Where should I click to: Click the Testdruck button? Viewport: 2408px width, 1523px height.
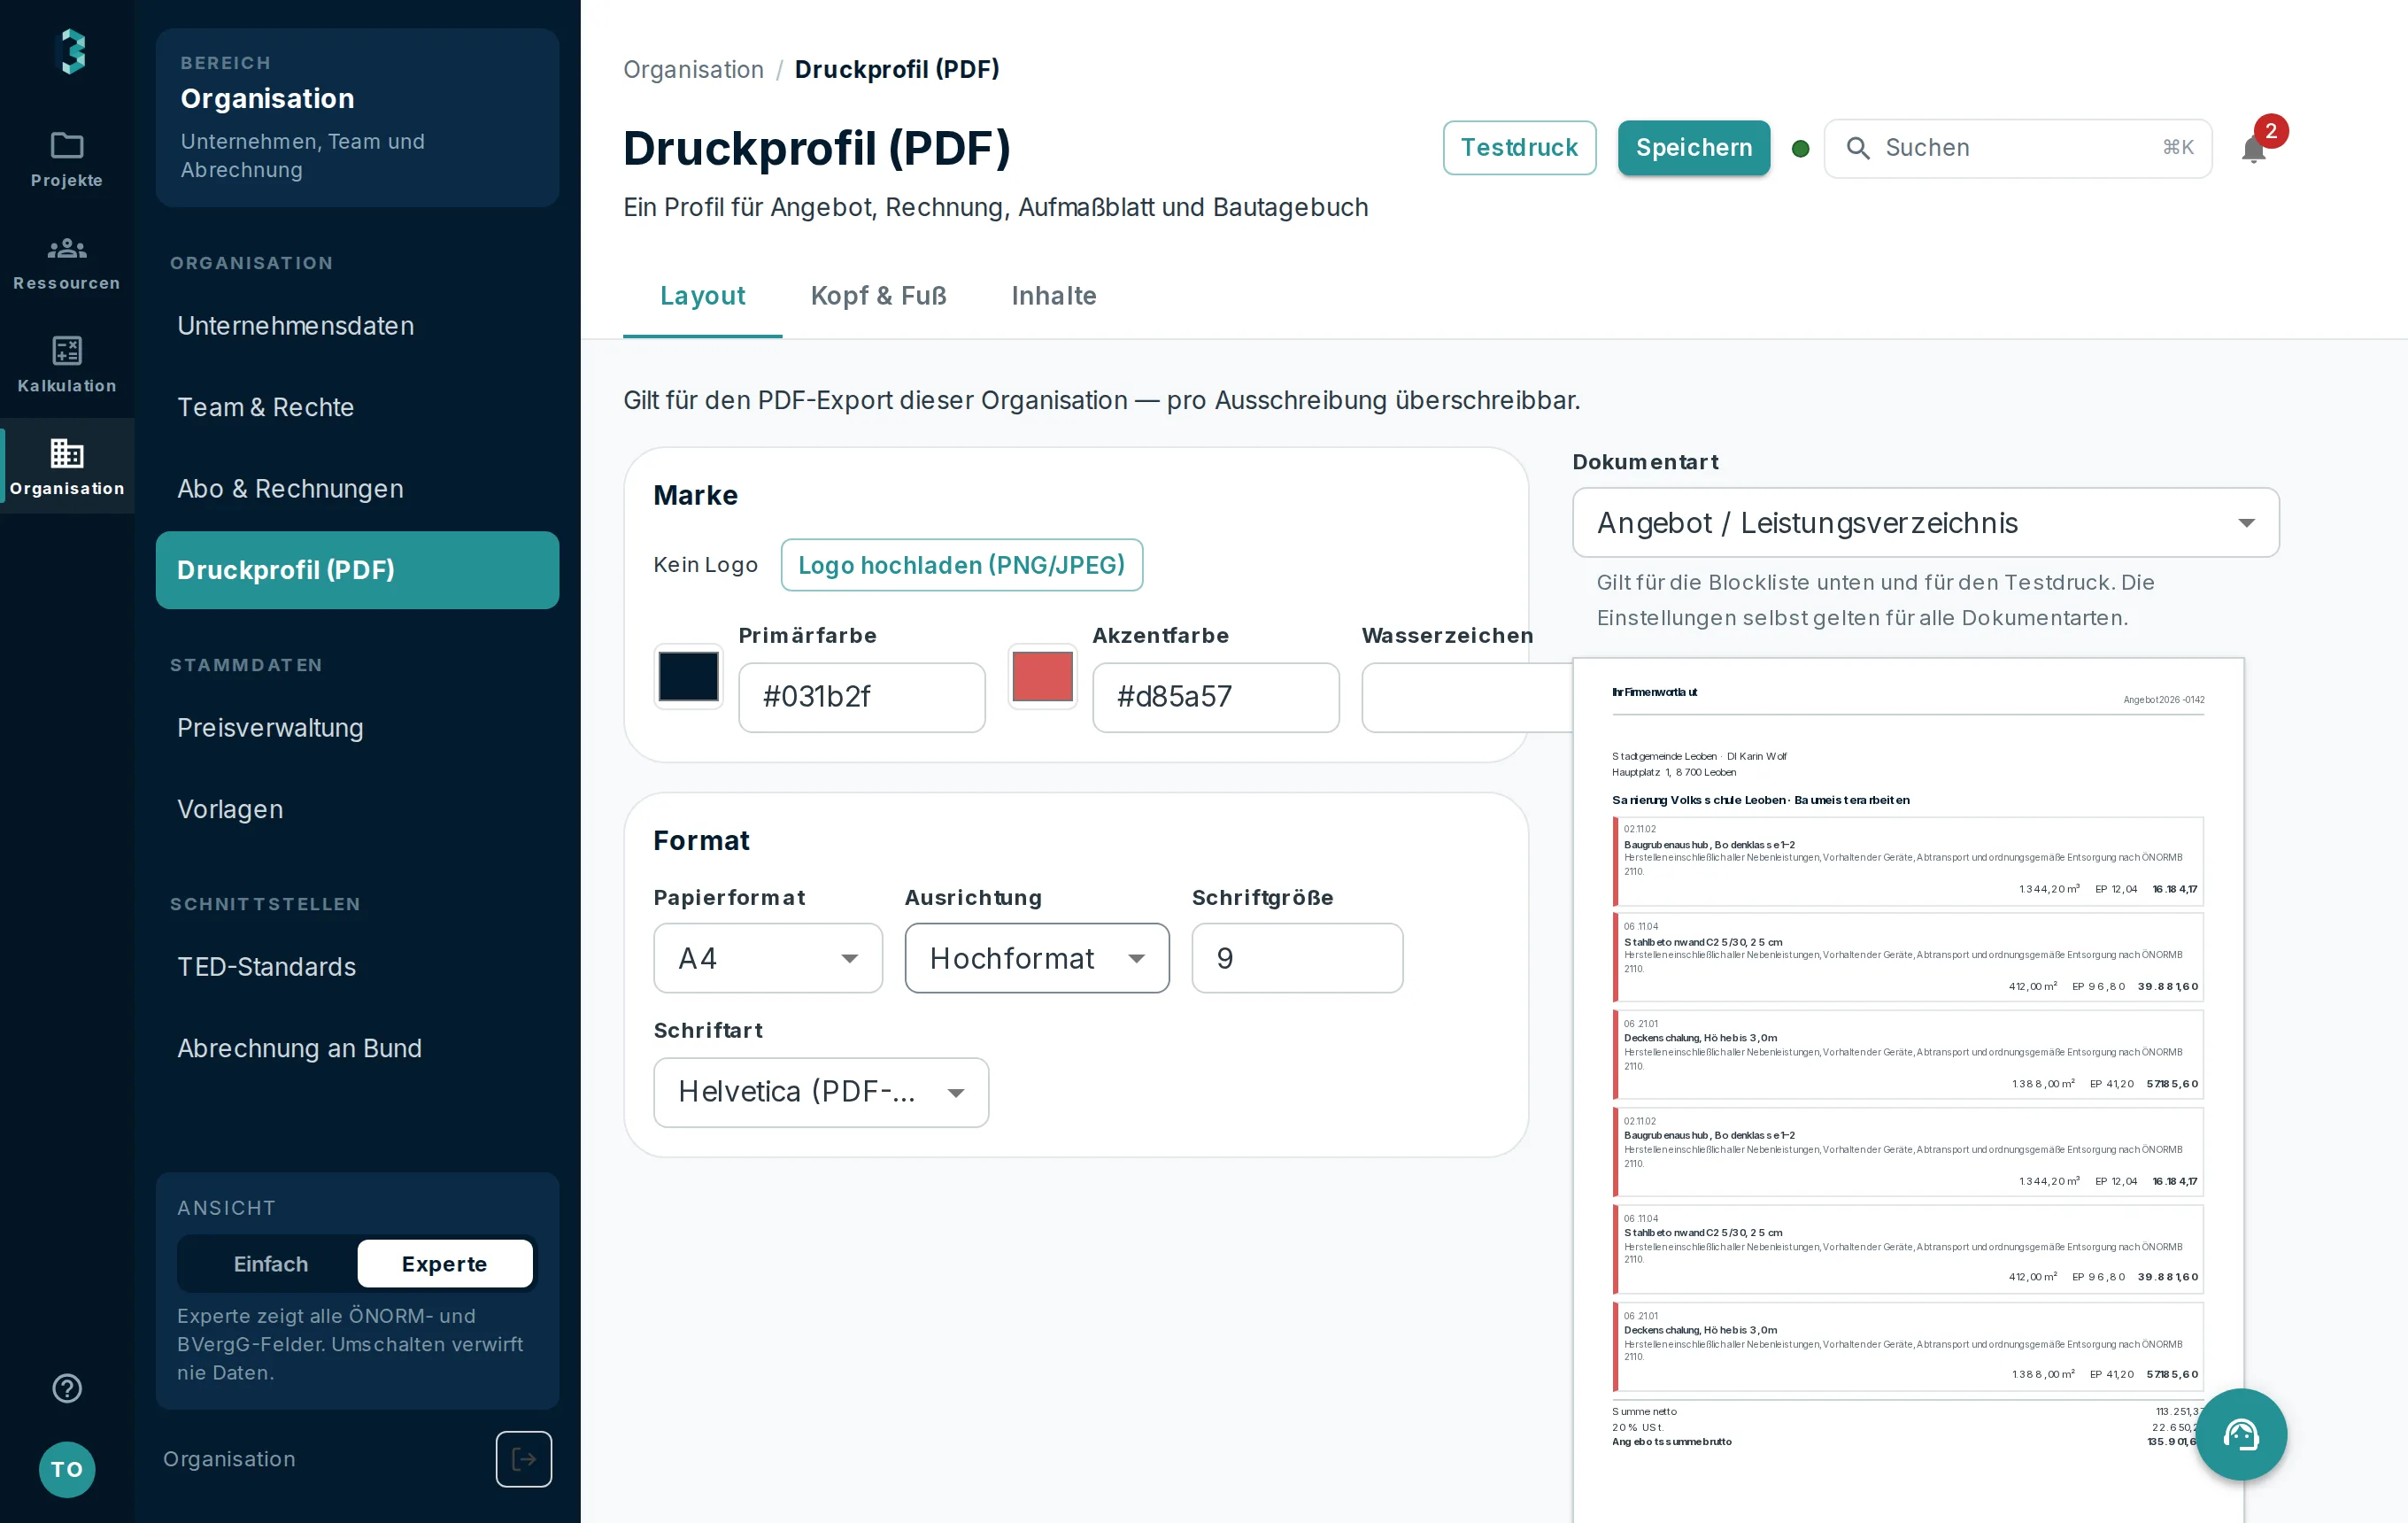coord(1519,148)
